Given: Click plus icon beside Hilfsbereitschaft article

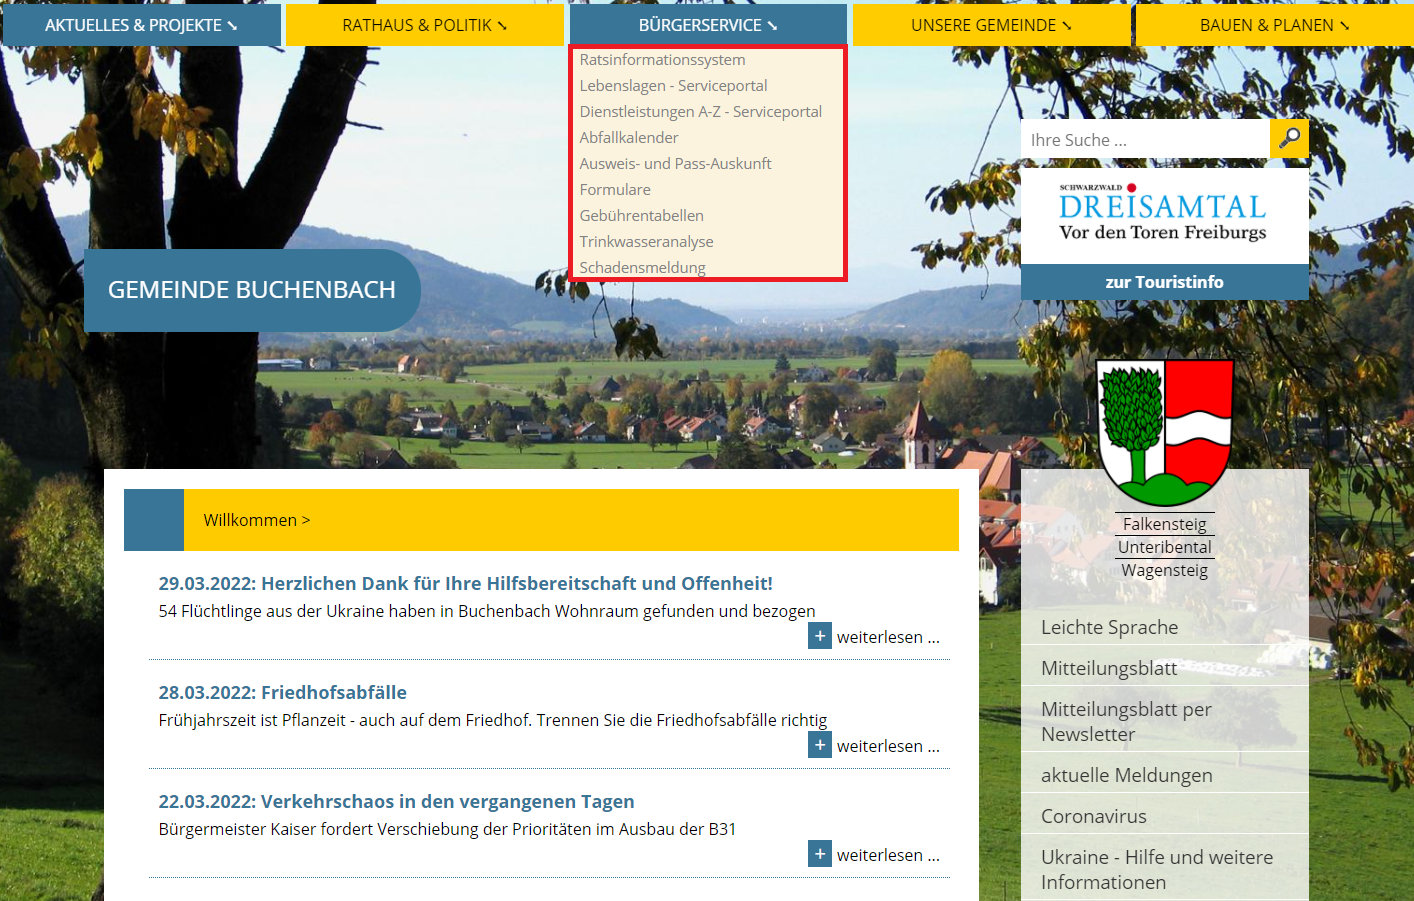Looking at the screenshot, I should coord(820,636).
